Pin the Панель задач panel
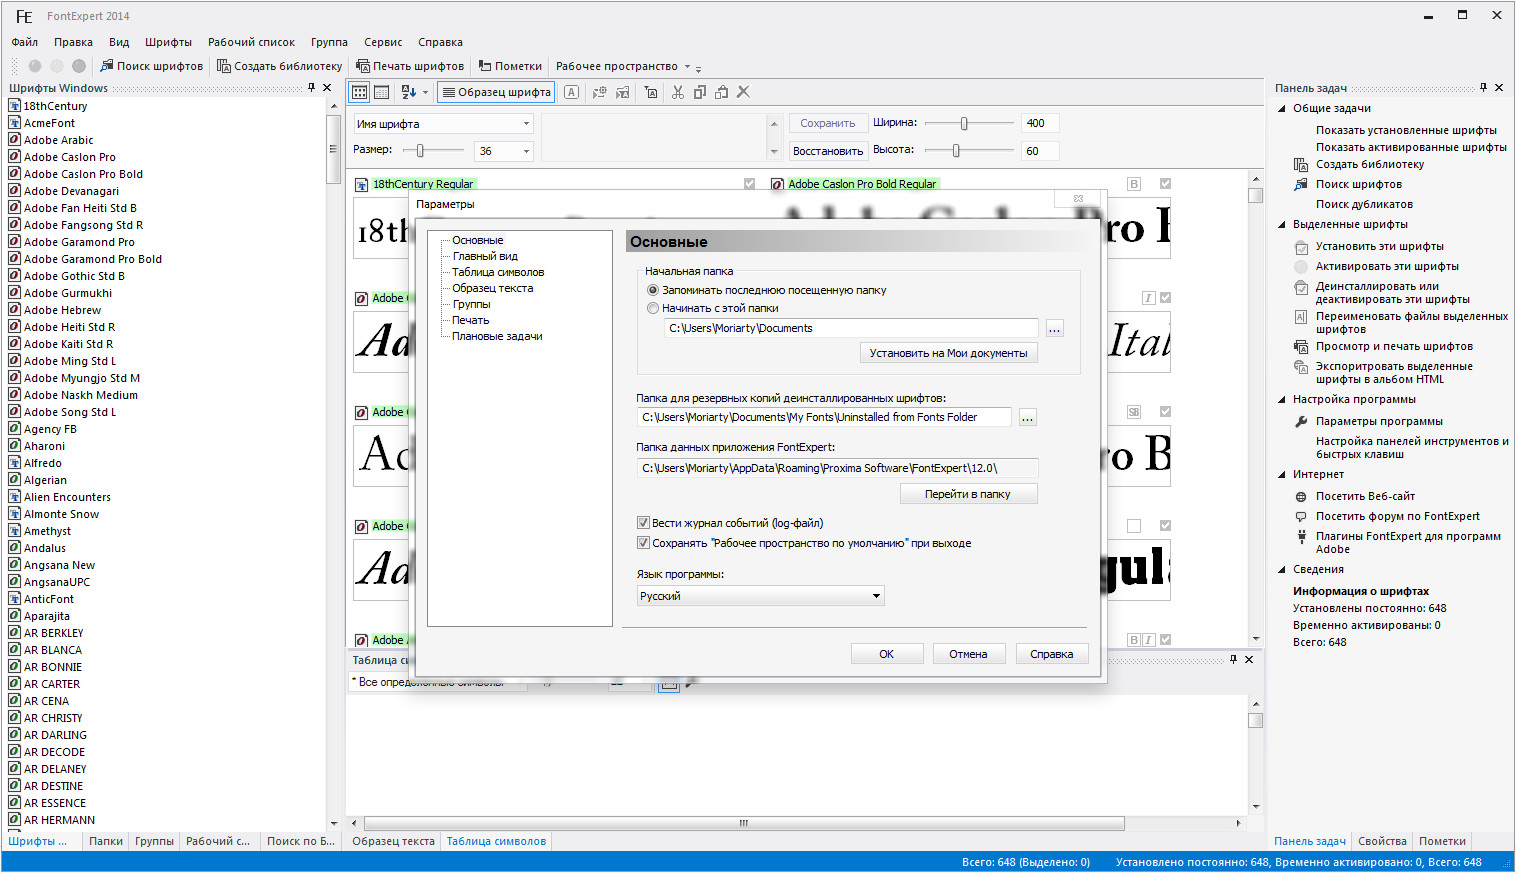This screenshot has width=1516, height=873. pos(1483,88)
